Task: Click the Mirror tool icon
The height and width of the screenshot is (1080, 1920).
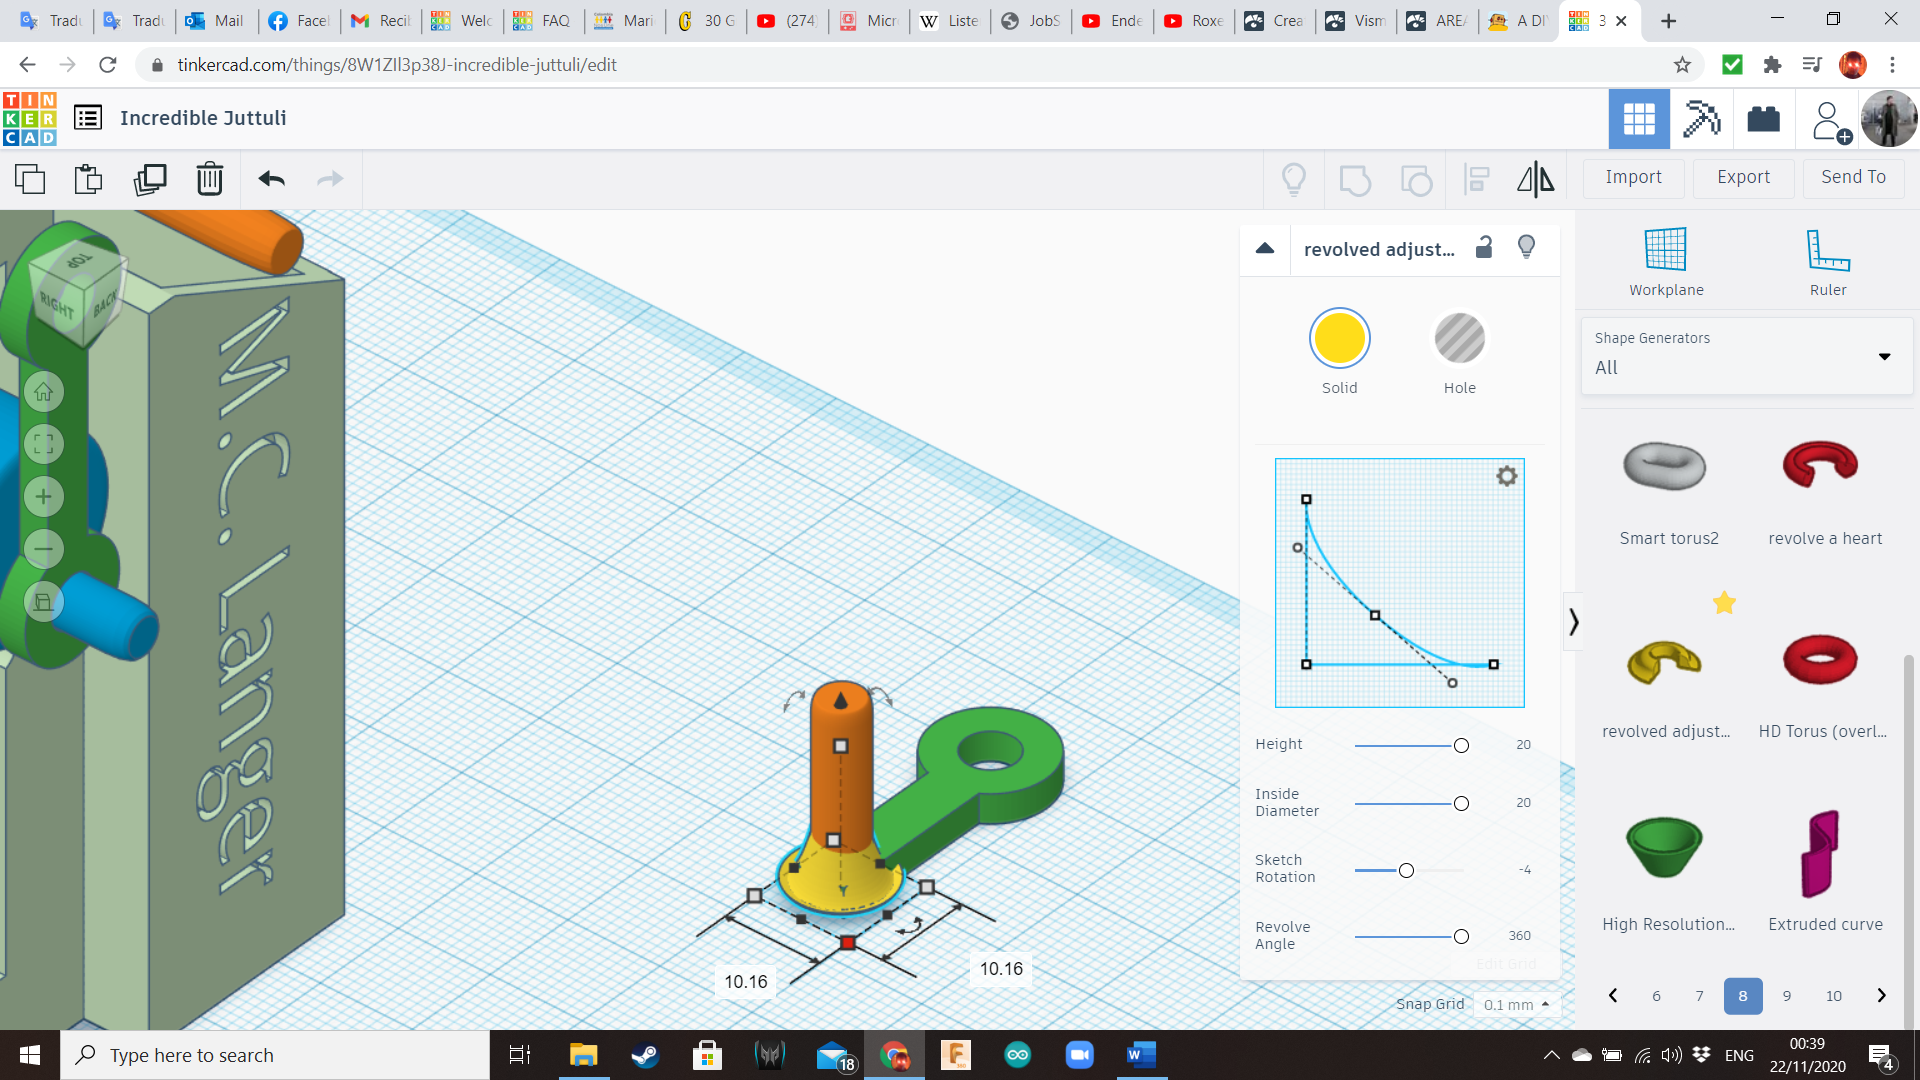Action: tap(1535, 179)
